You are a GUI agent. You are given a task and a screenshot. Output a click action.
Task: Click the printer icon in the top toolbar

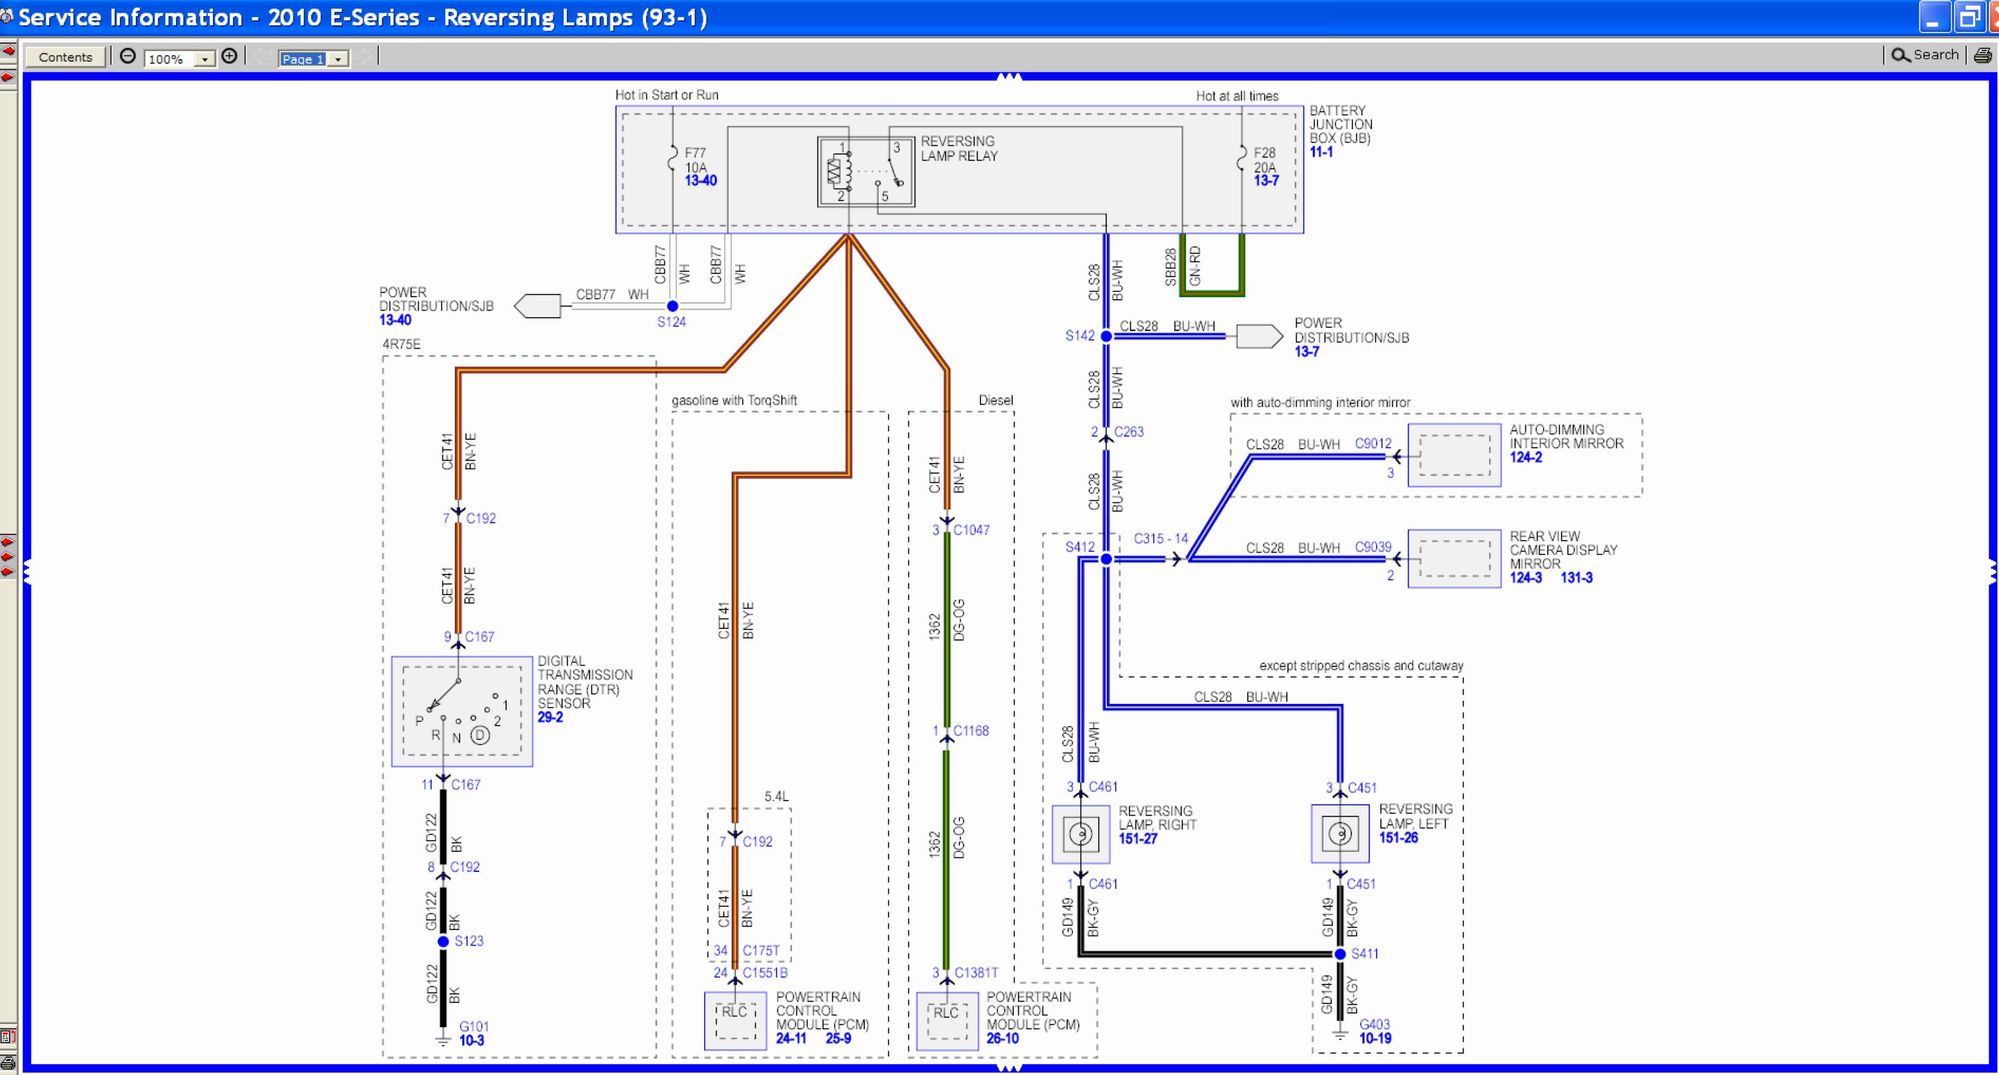coord(1982,56)
